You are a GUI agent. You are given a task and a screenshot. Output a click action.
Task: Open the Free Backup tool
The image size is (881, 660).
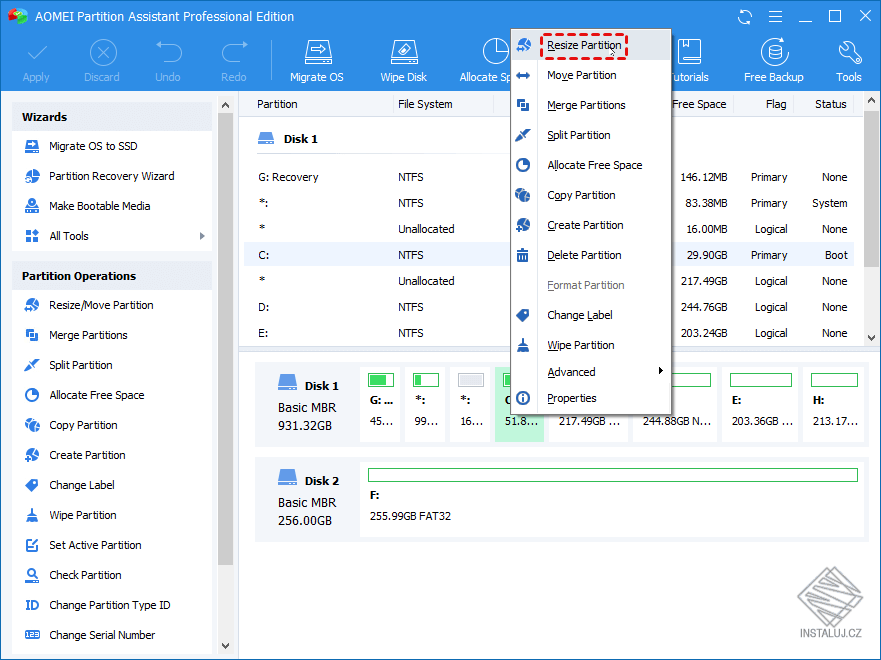coord(773,60)
